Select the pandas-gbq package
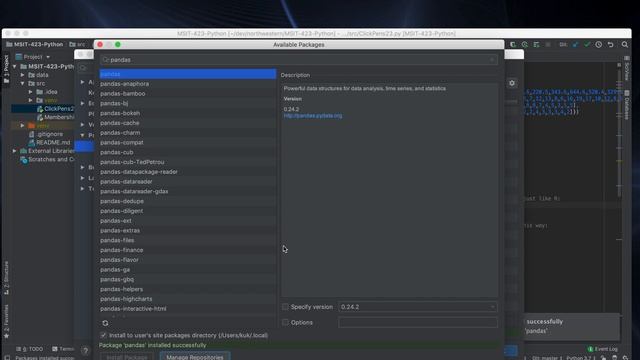Viewport: 640px width, 360px height. 188,279
